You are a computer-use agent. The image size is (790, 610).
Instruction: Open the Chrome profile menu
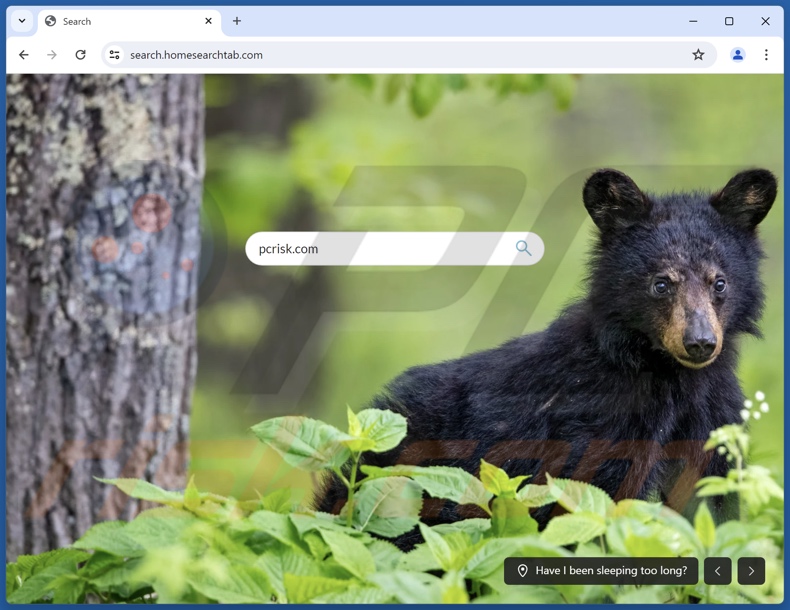tap(738, 55)
